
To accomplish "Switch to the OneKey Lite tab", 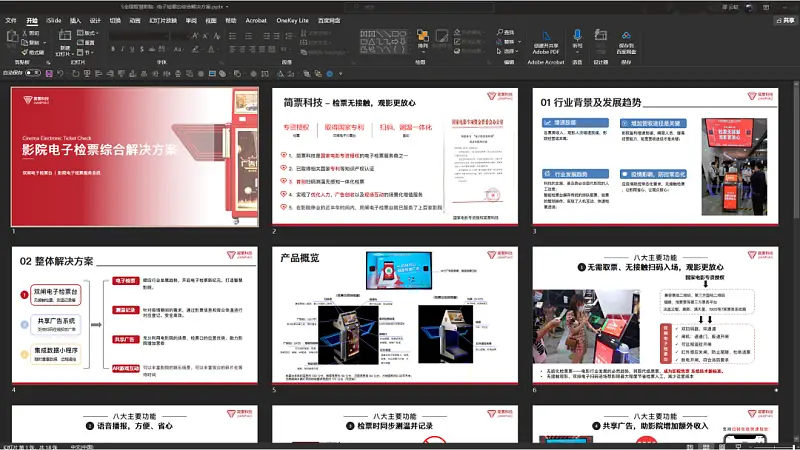I will [292, 20].
